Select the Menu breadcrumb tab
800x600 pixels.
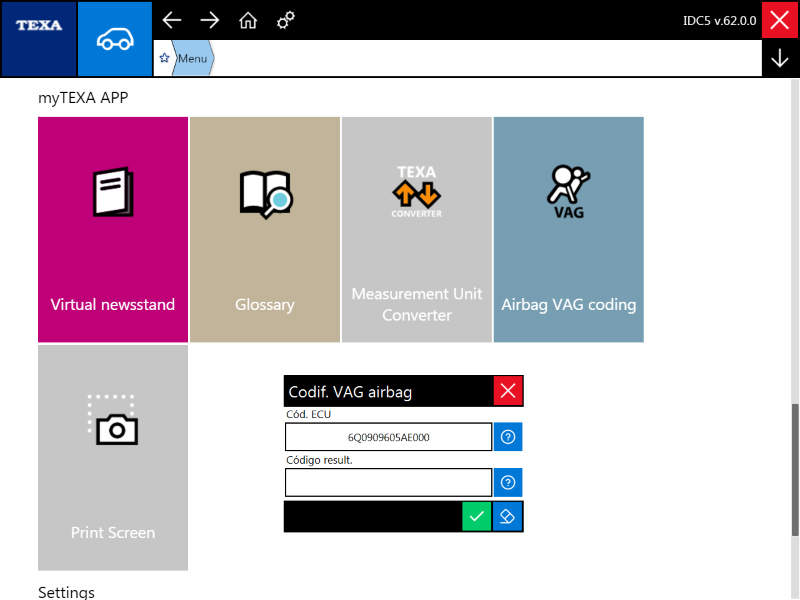tap(193, 59)
